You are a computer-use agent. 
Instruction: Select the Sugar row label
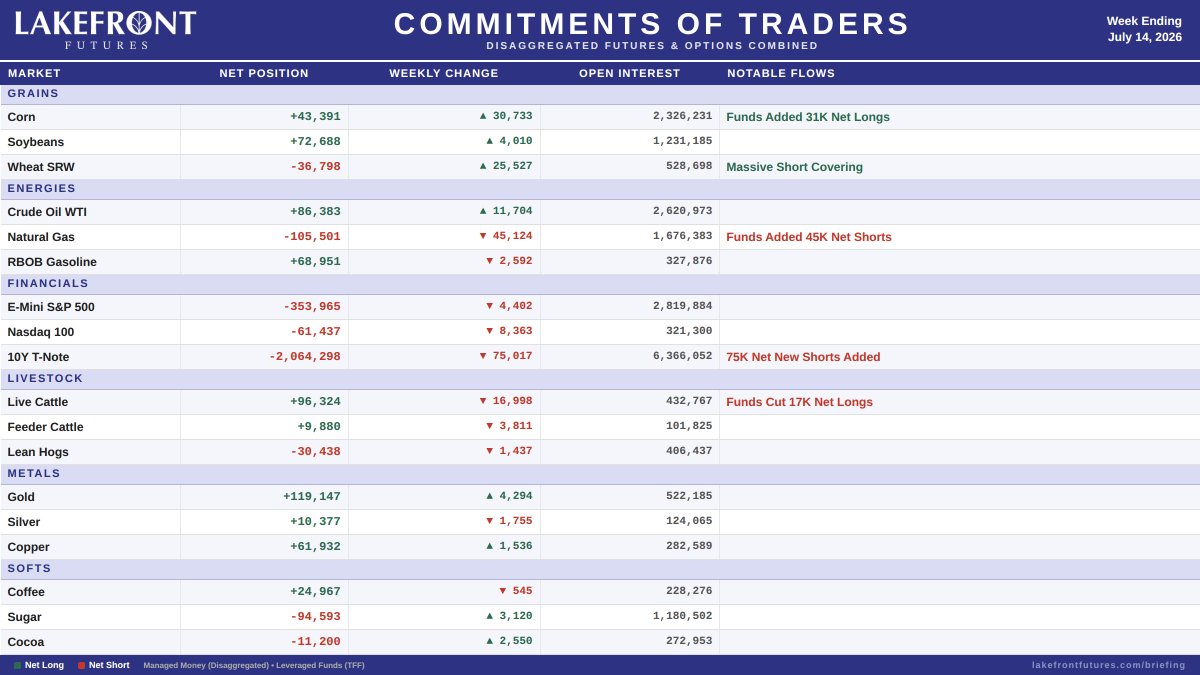[24, 617]
